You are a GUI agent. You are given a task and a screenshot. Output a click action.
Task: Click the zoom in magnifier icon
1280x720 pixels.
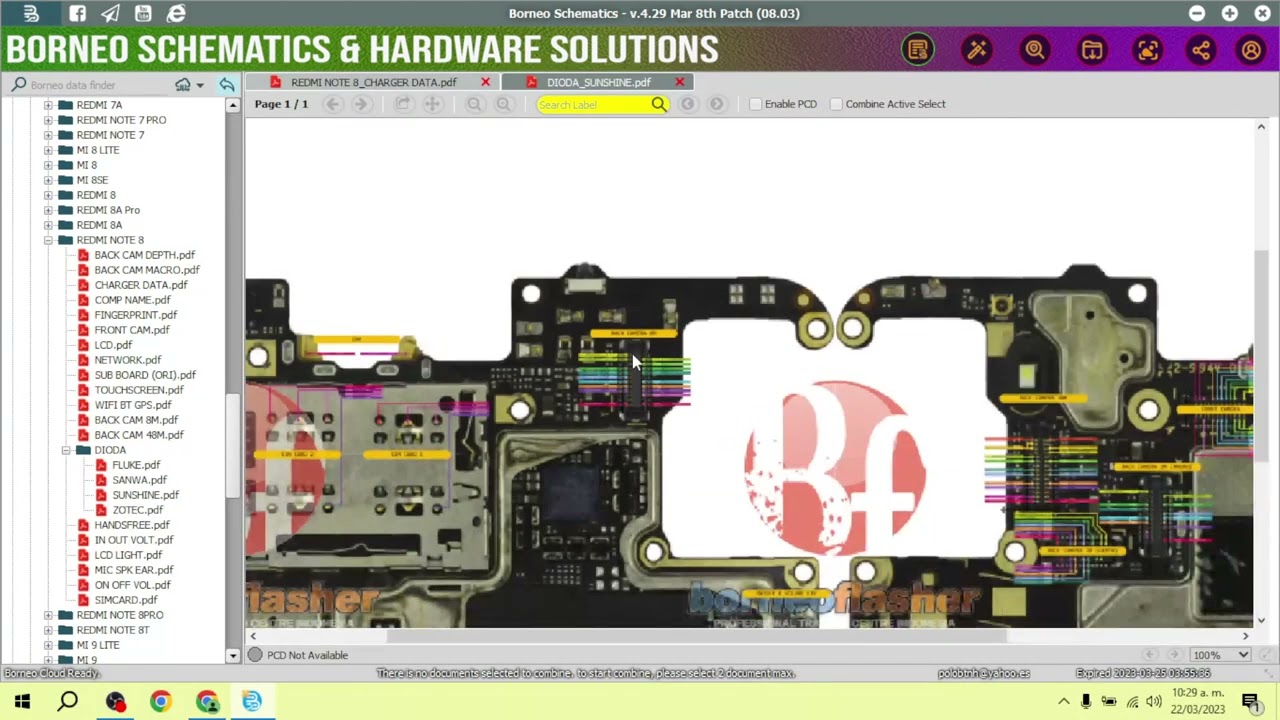[503, 104]
